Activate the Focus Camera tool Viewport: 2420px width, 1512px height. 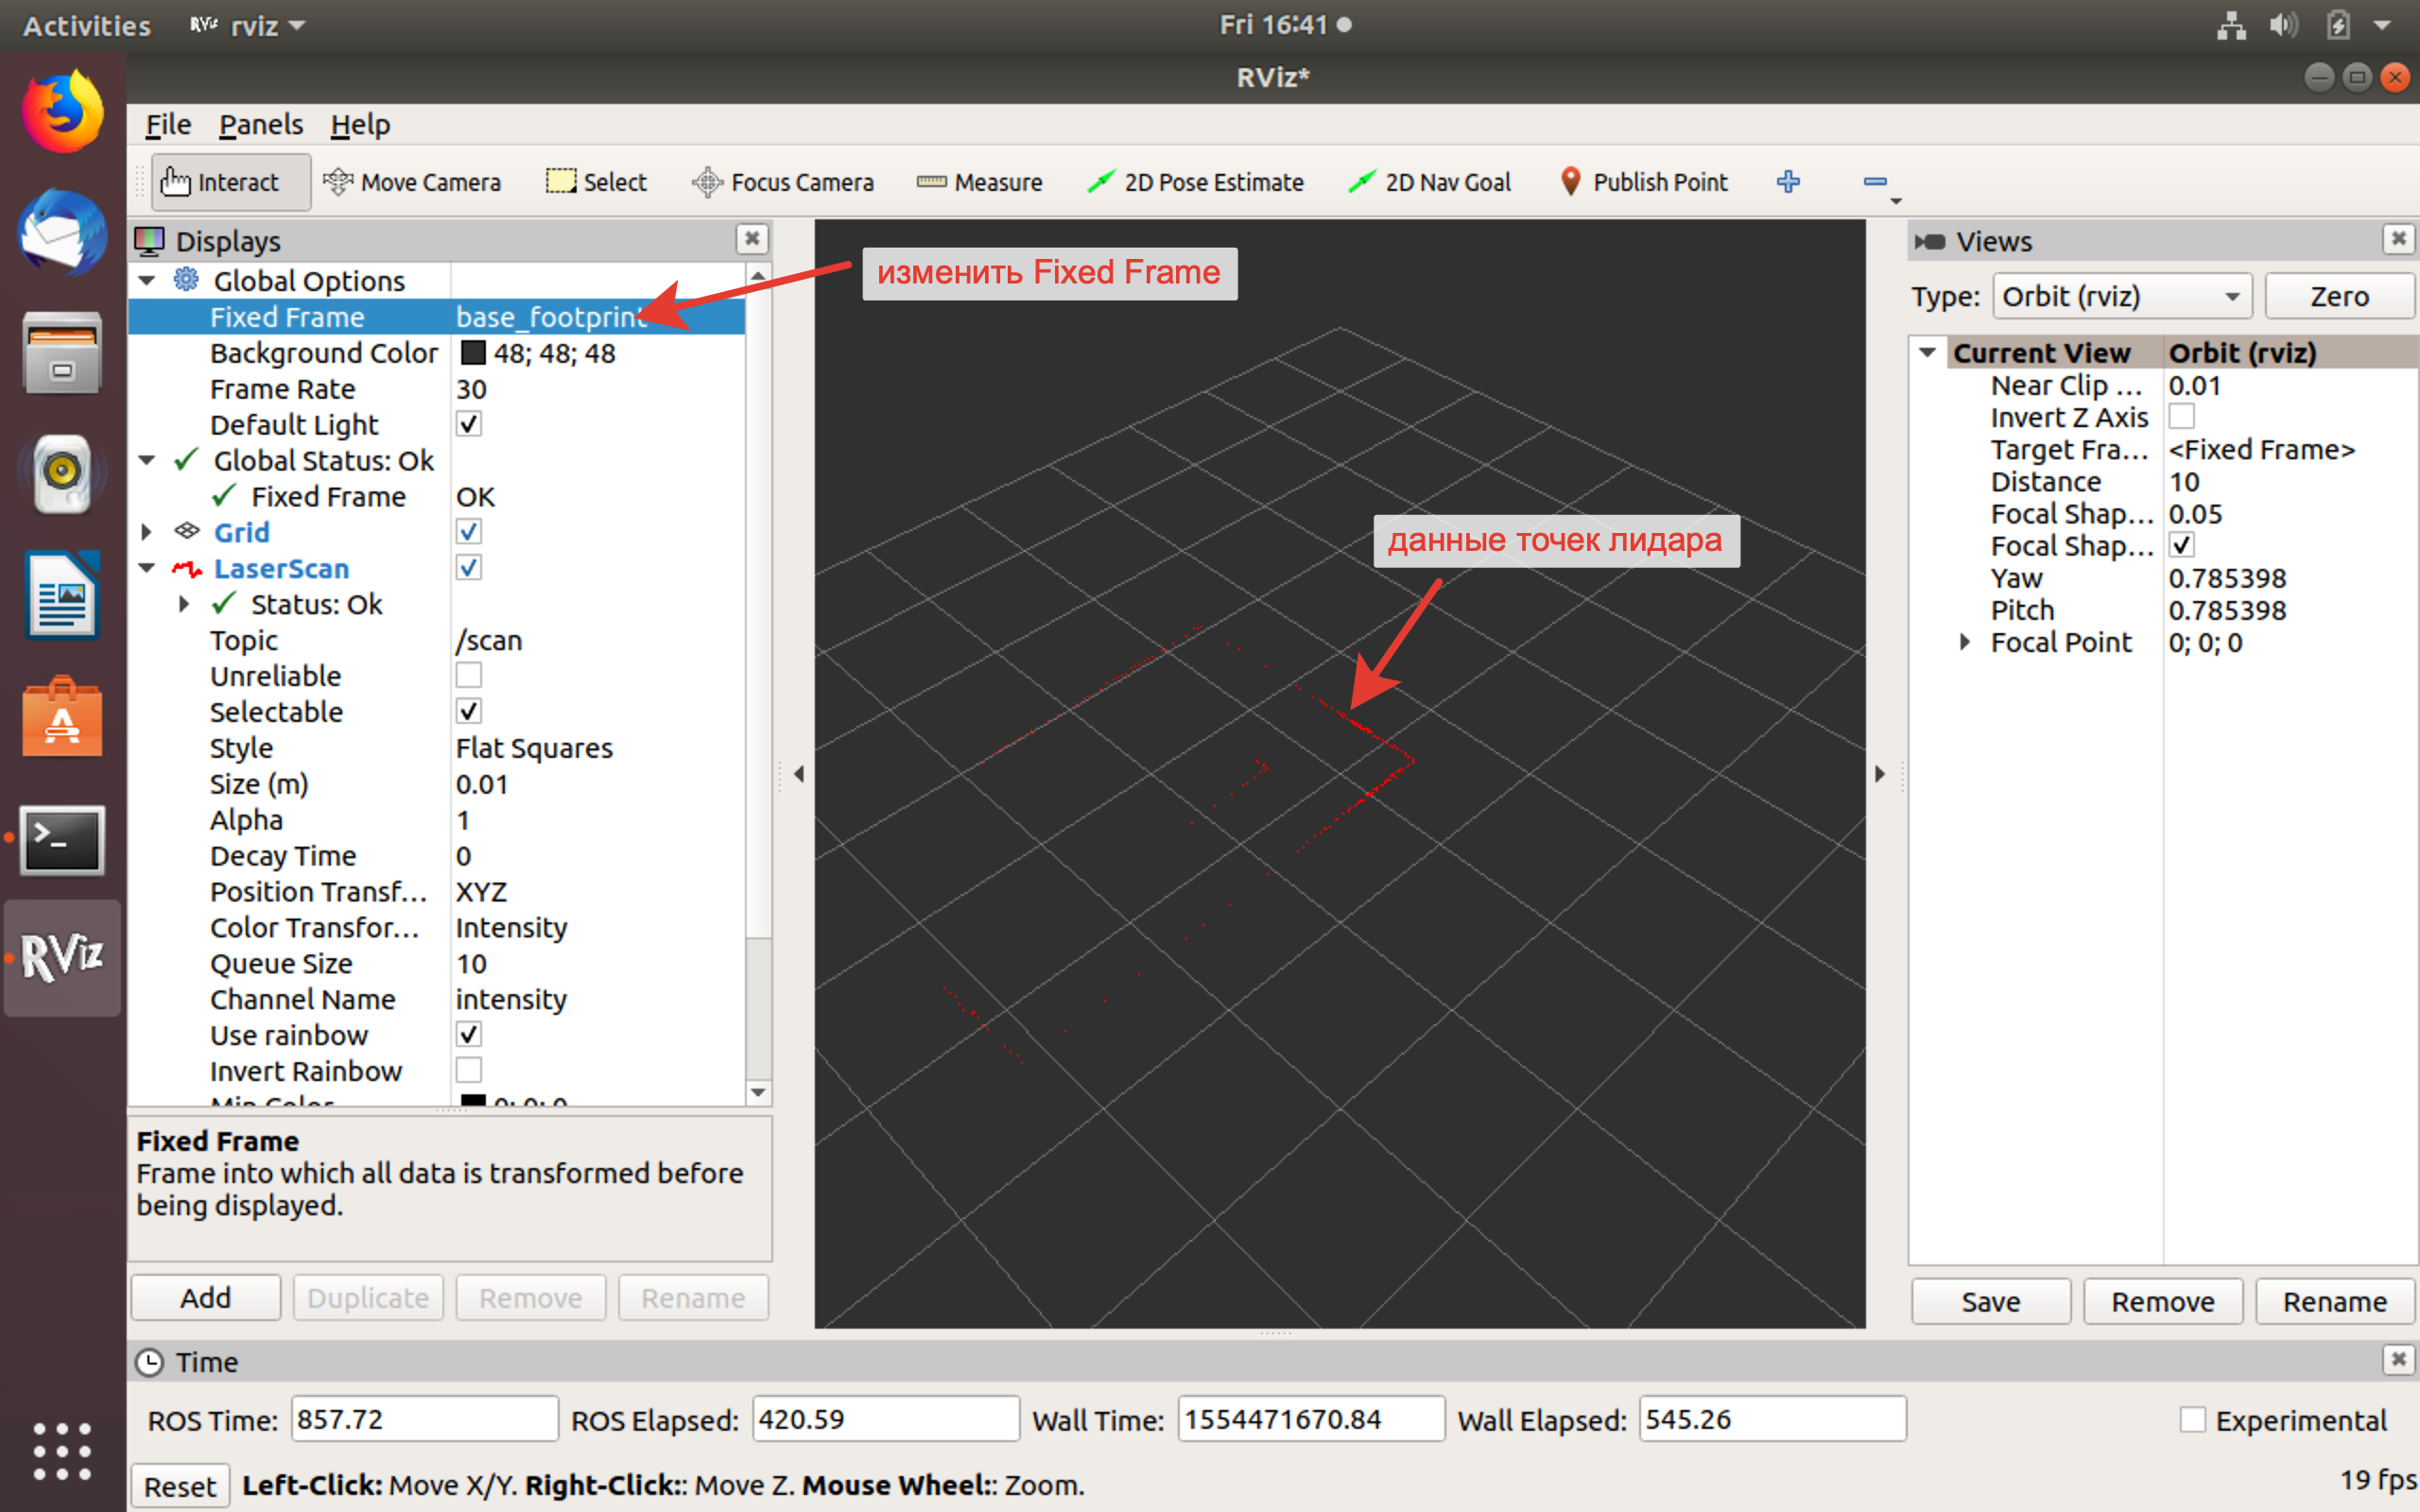coord(783,182)
